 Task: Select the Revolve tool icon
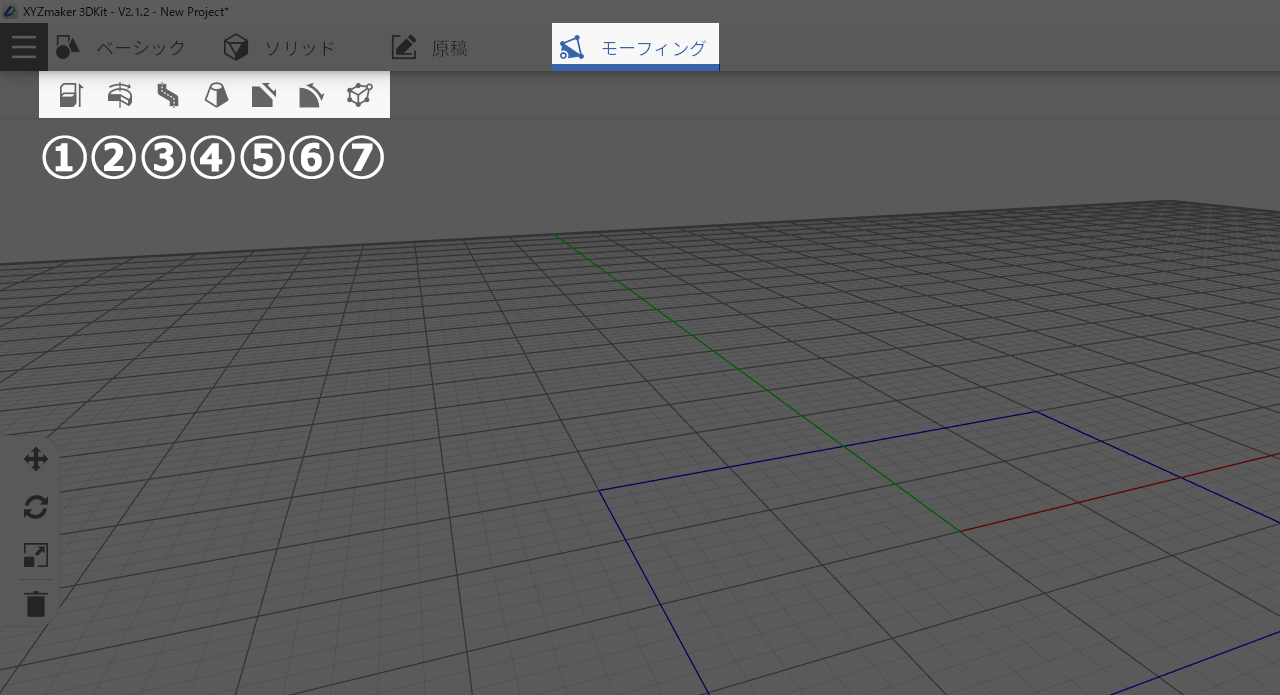pyautogui.click(x=119, y=95)
